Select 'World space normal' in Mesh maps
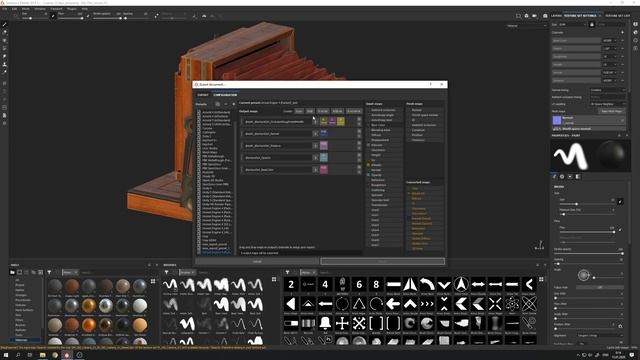Screen dimensions: 640x360 click(x=424, y=115)
